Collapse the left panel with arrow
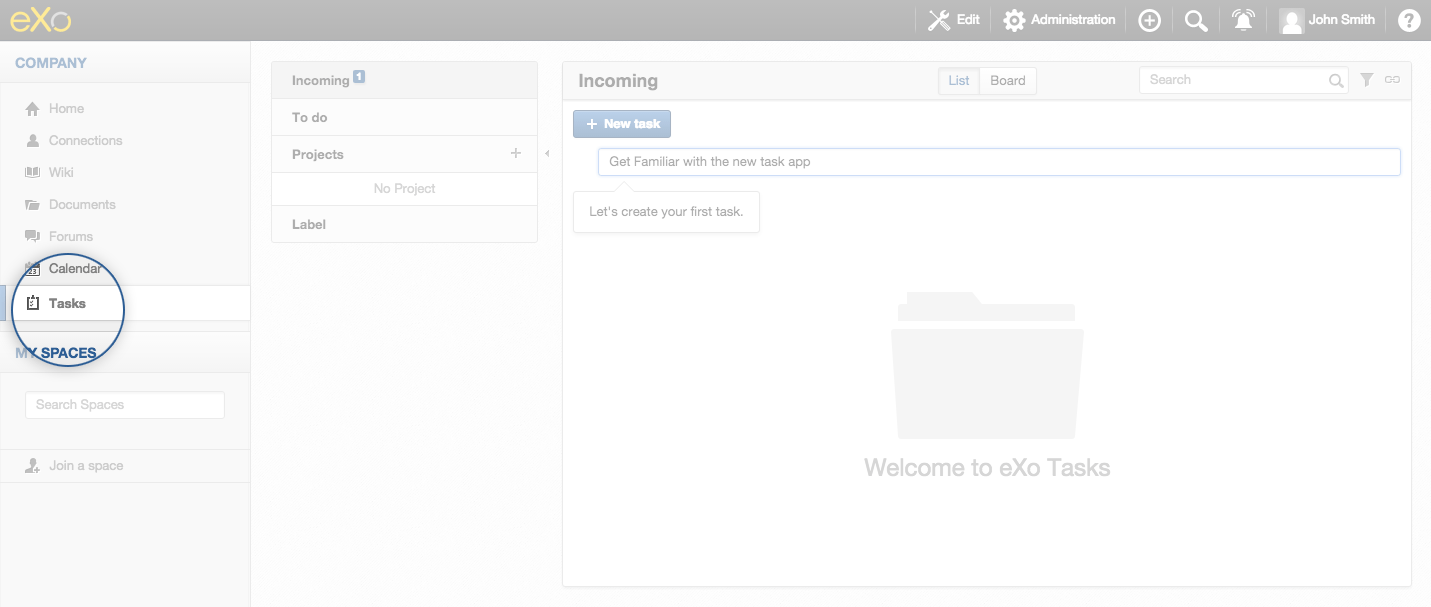Screen dimensions: 1431x607 [547, 153]
